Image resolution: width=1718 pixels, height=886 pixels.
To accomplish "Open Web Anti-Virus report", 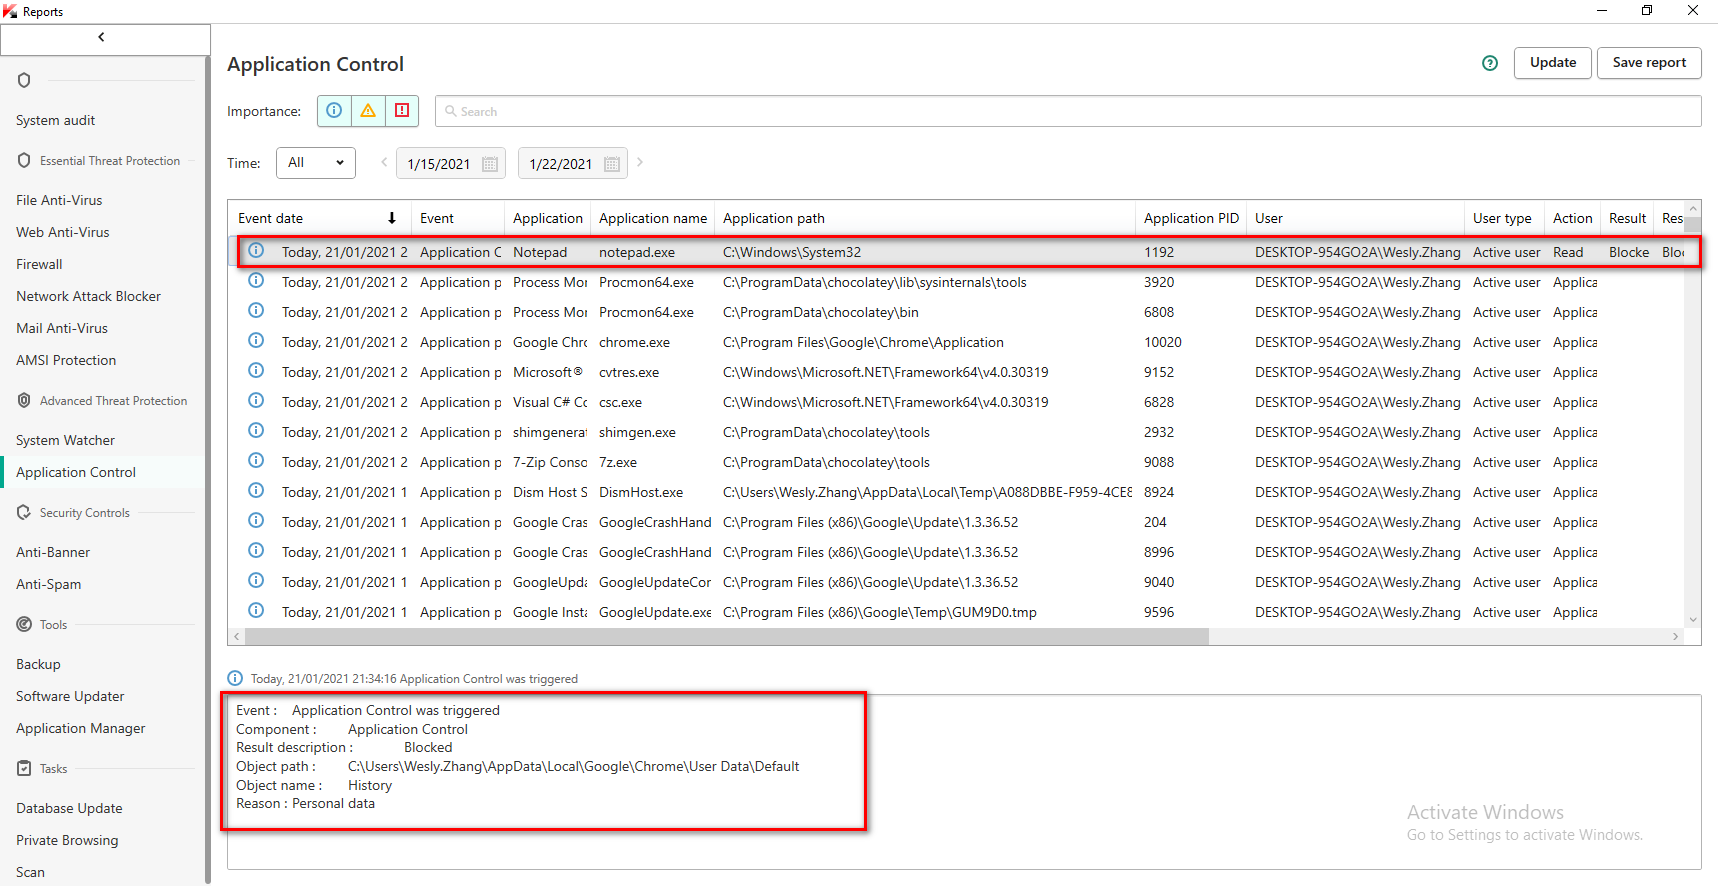I will 63,232.
